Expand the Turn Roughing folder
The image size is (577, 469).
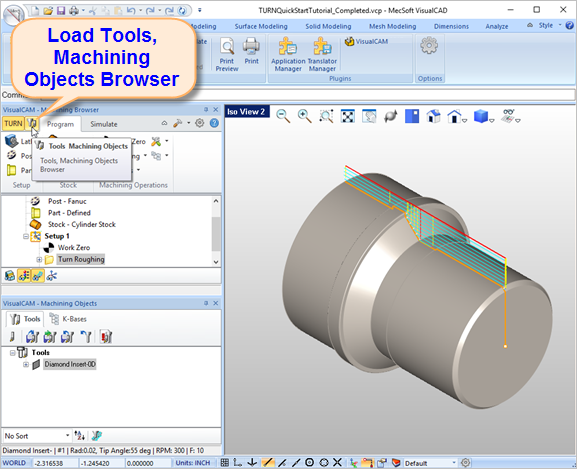pos(39,260)
